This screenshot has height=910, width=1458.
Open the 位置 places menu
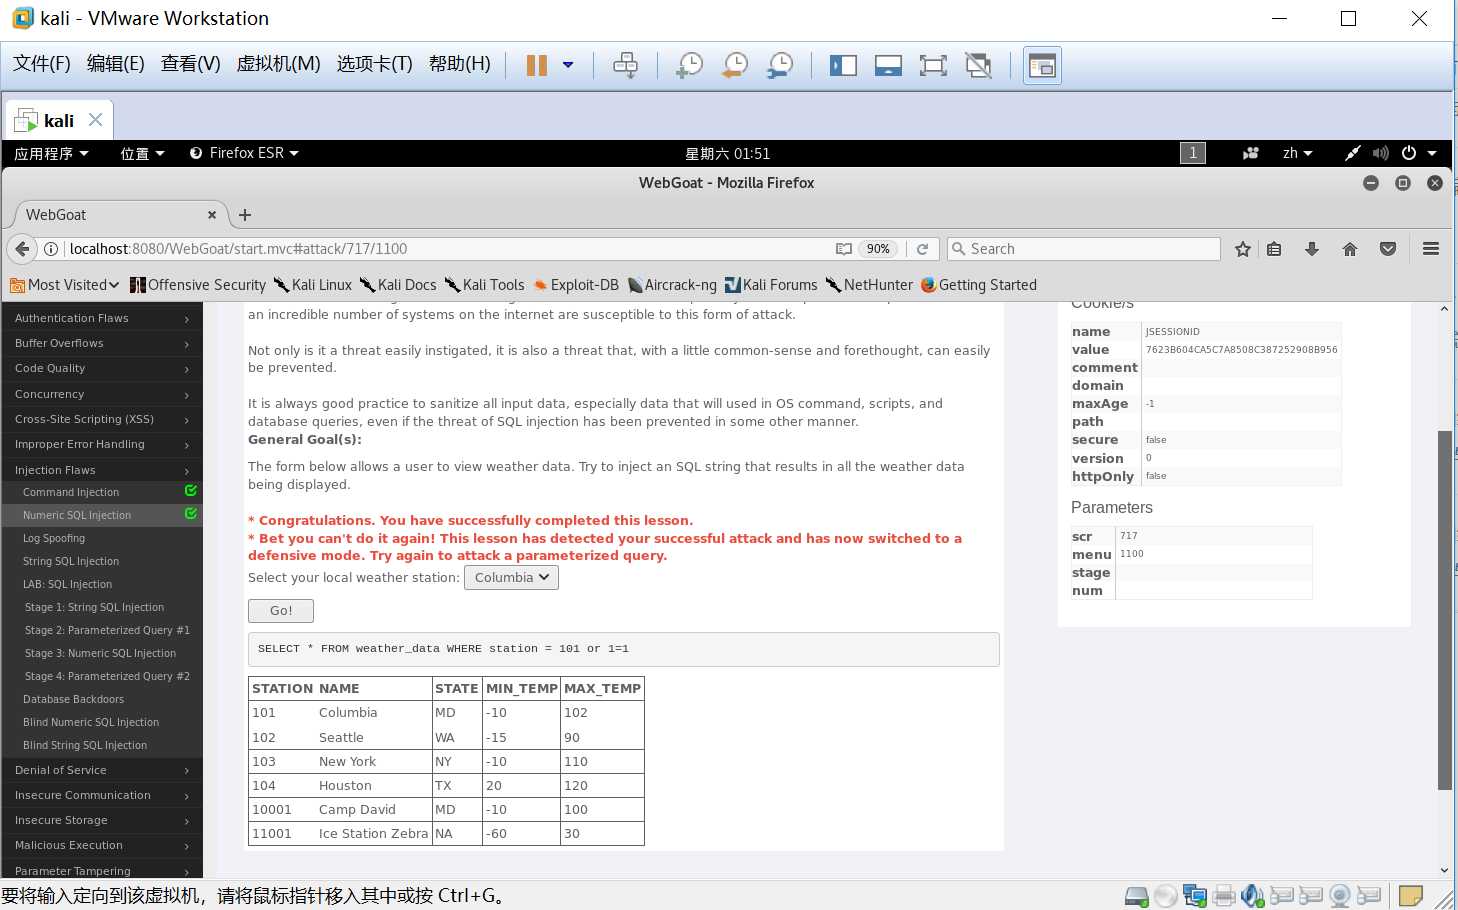coord(142,153)
